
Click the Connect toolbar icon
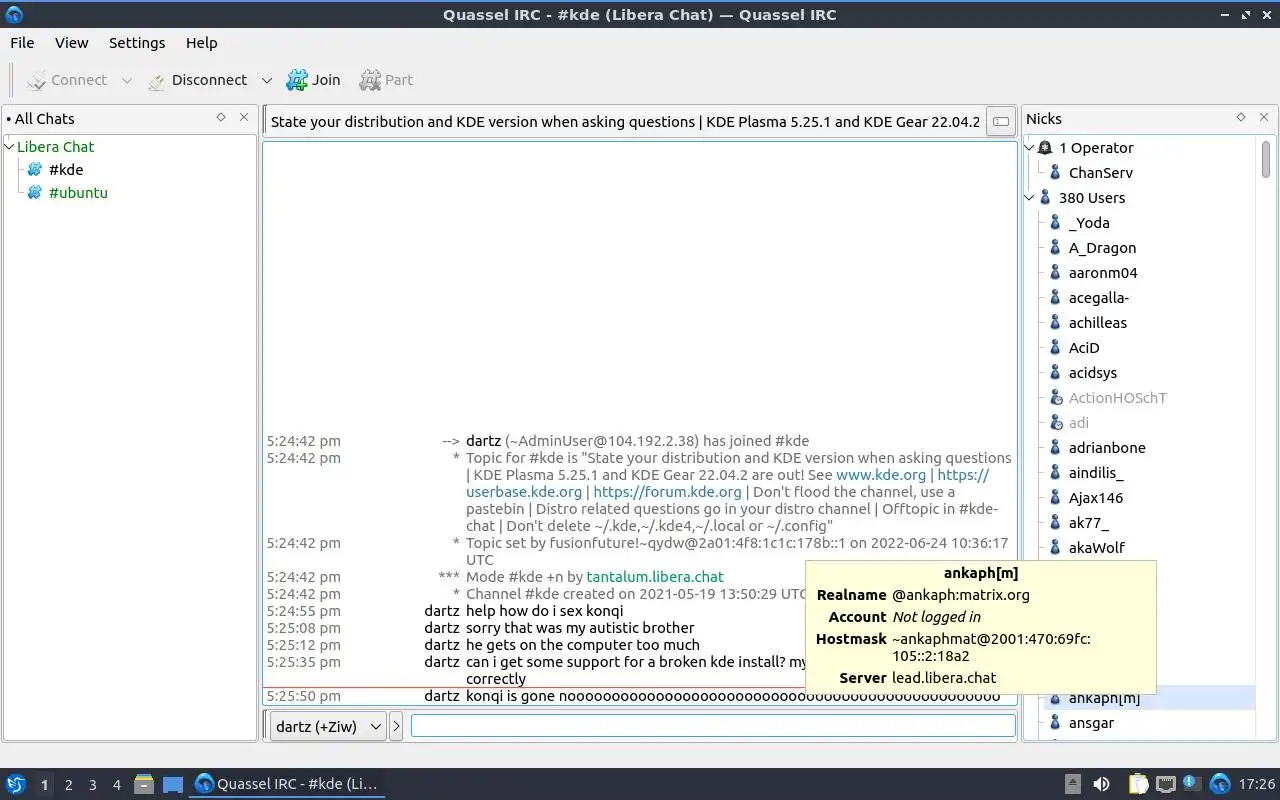(37, 80)
